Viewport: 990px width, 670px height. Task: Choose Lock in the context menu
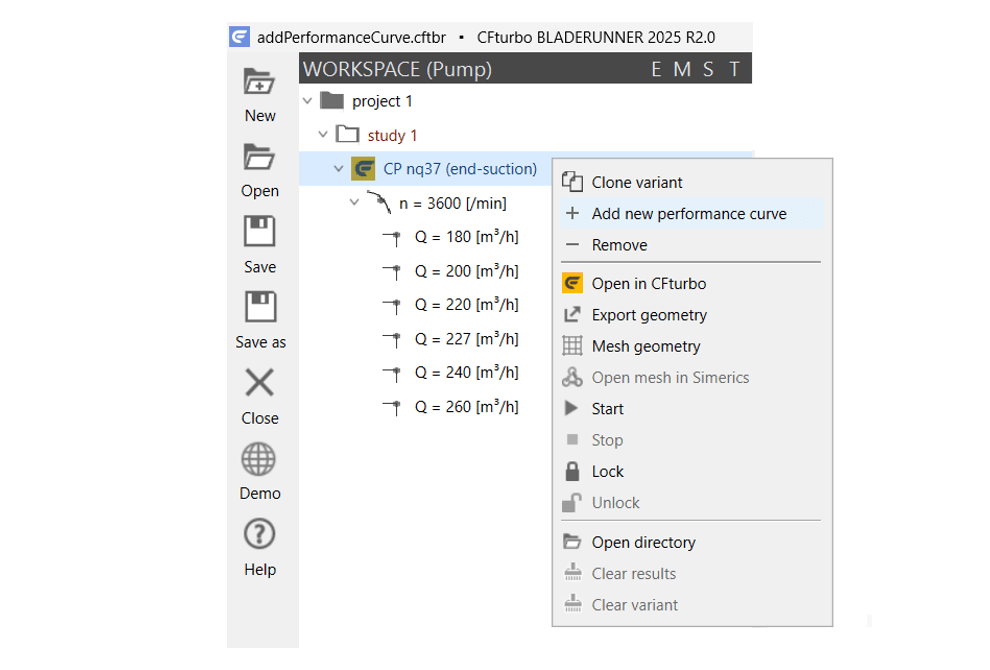691,471
